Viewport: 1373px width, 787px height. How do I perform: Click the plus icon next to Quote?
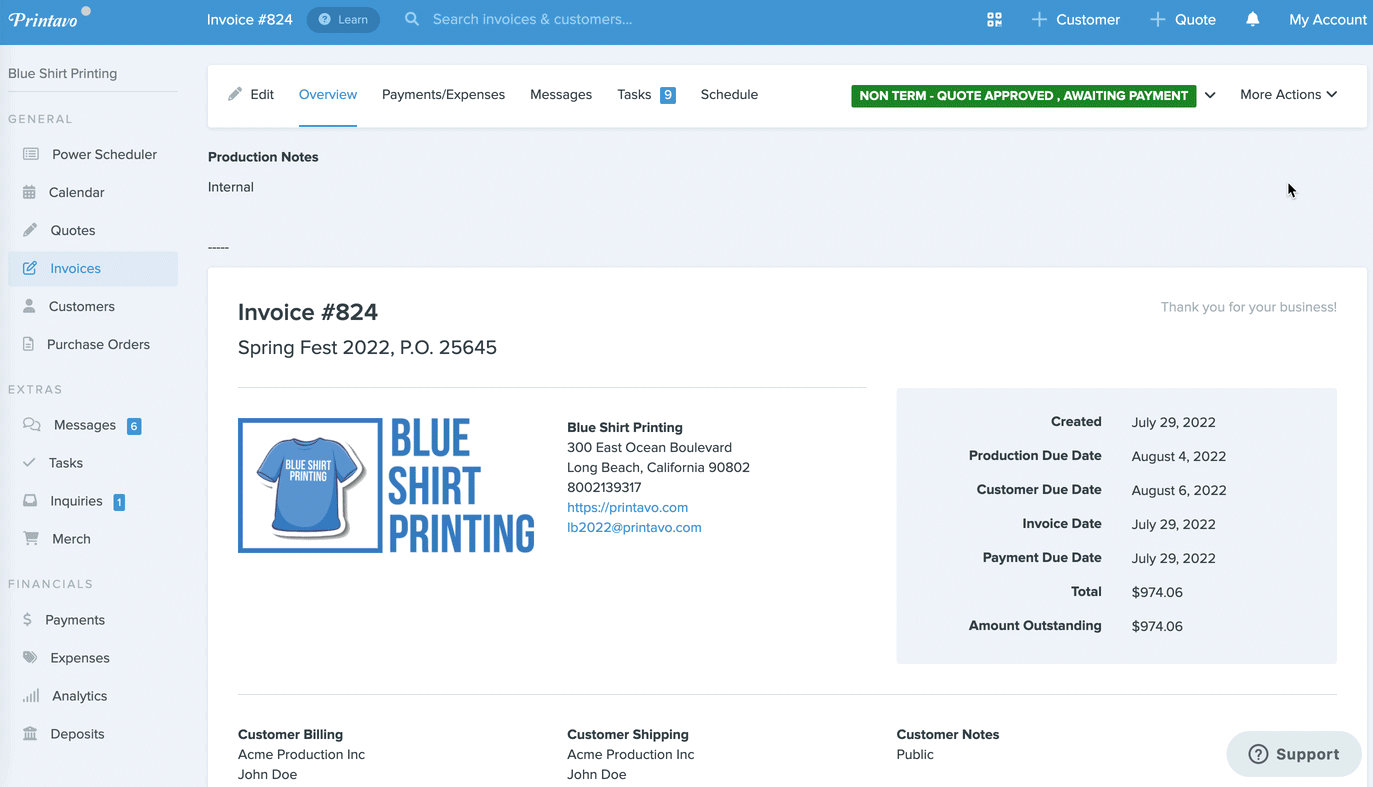[1158, 19]
